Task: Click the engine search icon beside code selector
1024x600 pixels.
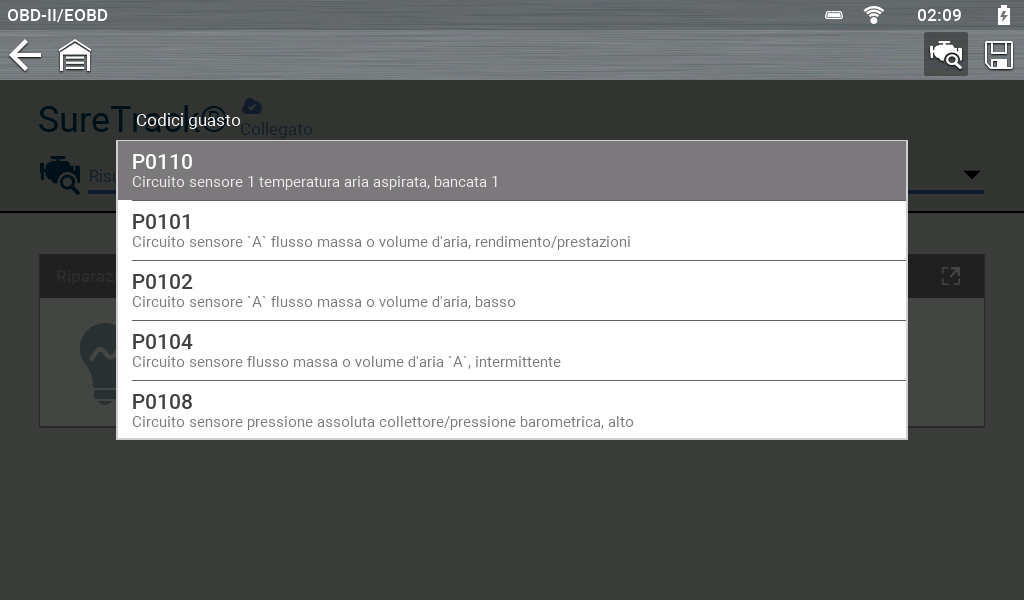Action: [60, 174]
